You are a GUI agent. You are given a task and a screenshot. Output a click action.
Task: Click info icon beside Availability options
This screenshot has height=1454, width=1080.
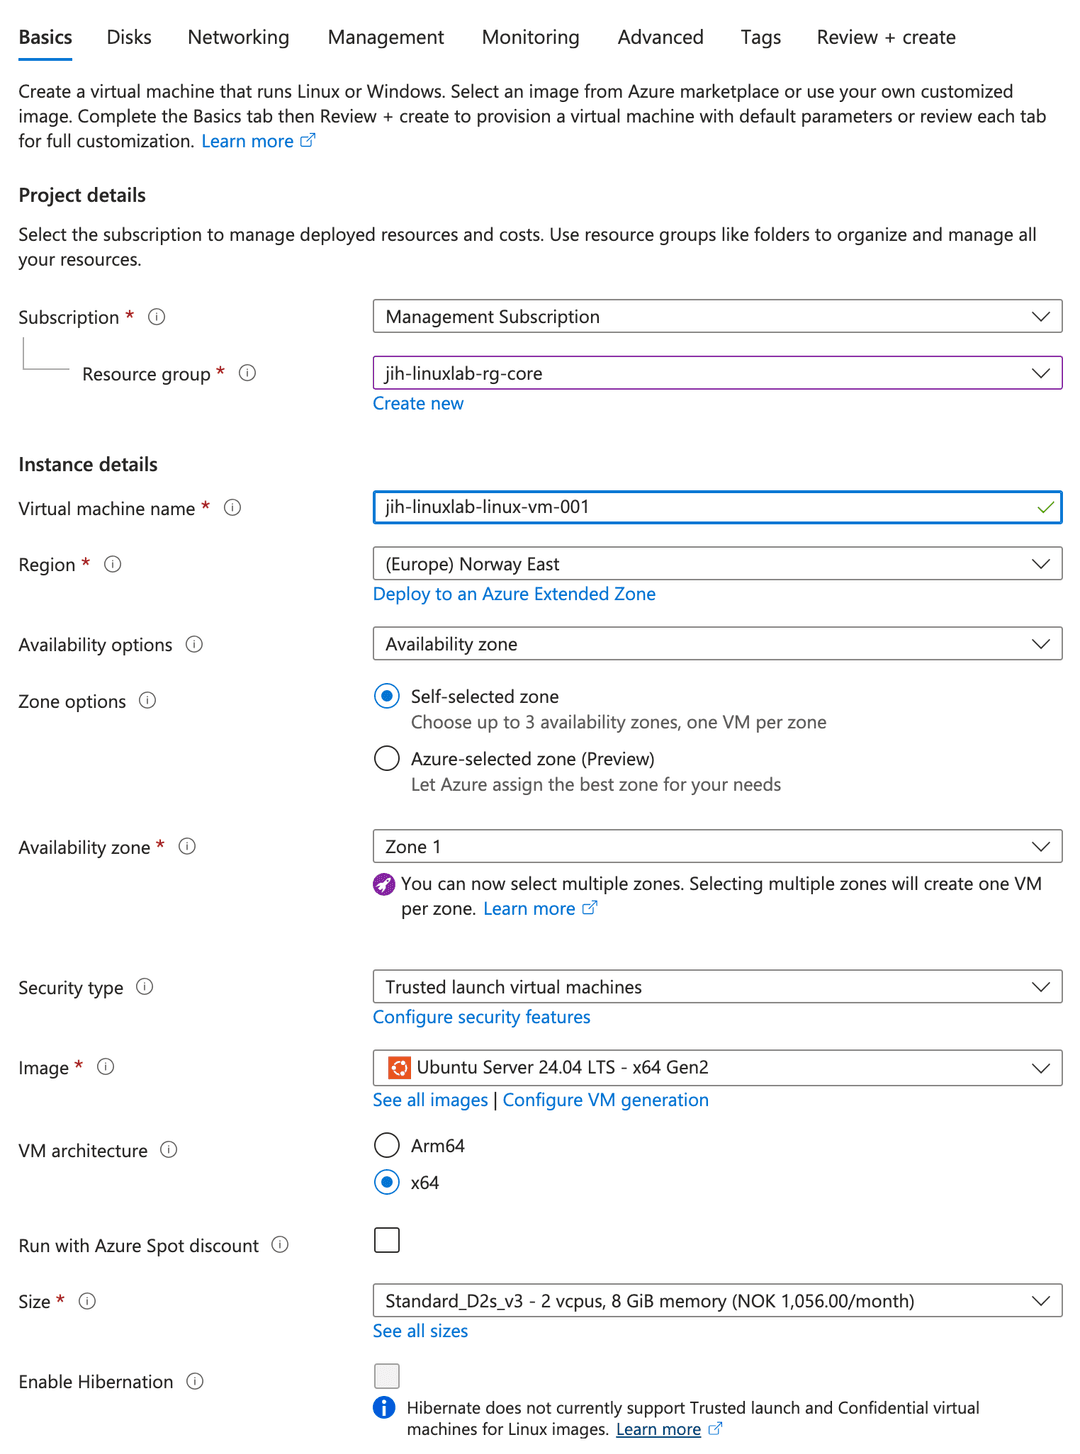pyautogui.click(x=194, y=645)
